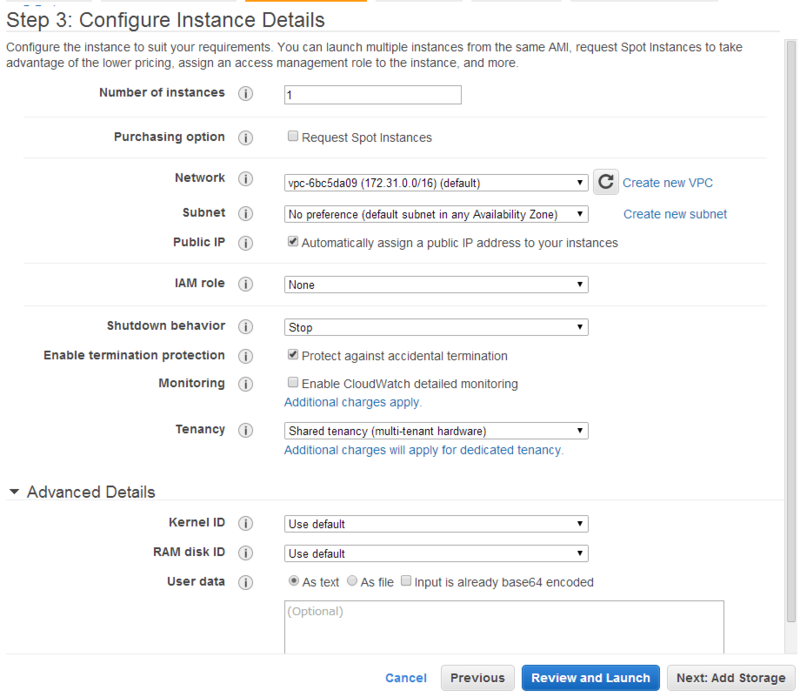Uncheck Protect against accidental termination
Image resolution: width=800 pixels, height=697 pixels.
point(293,355)
